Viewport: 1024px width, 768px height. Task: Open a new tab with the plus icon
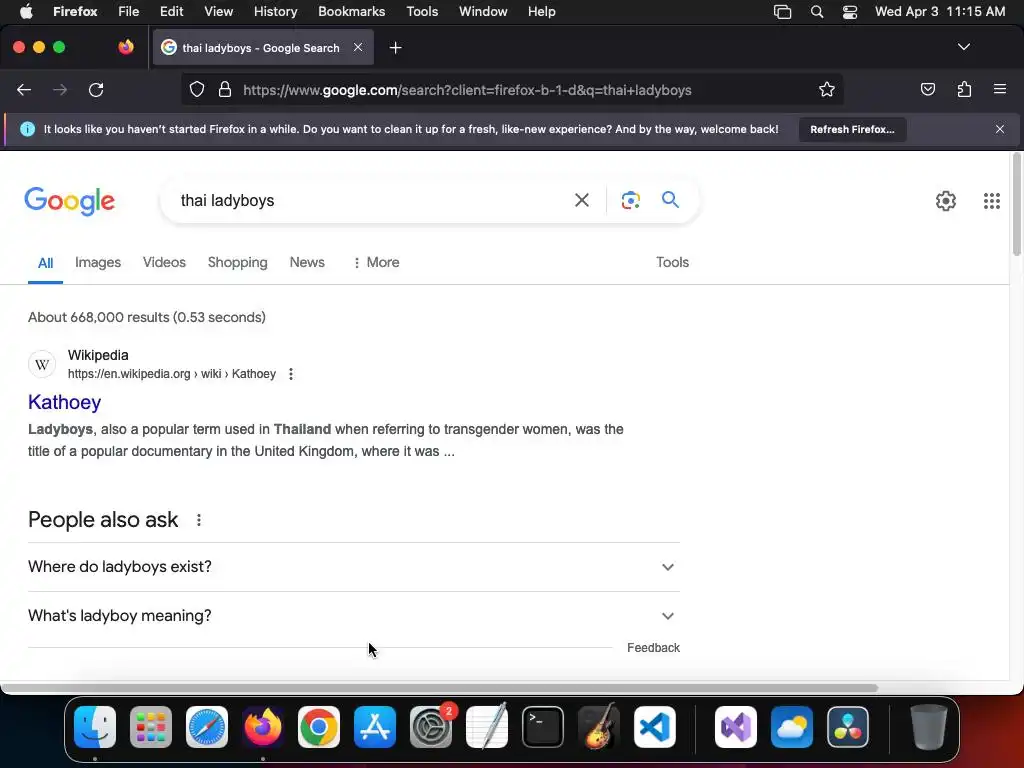pos(395,48)
